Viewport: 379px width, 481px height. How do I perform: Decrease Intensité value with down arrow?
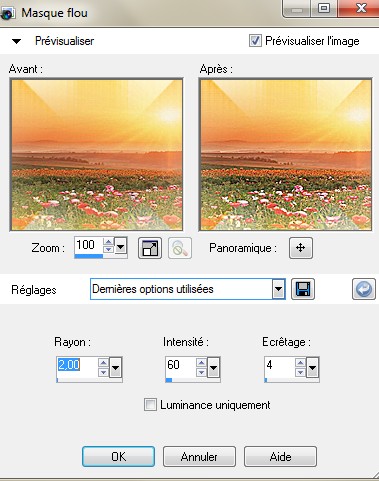[201, 372]
